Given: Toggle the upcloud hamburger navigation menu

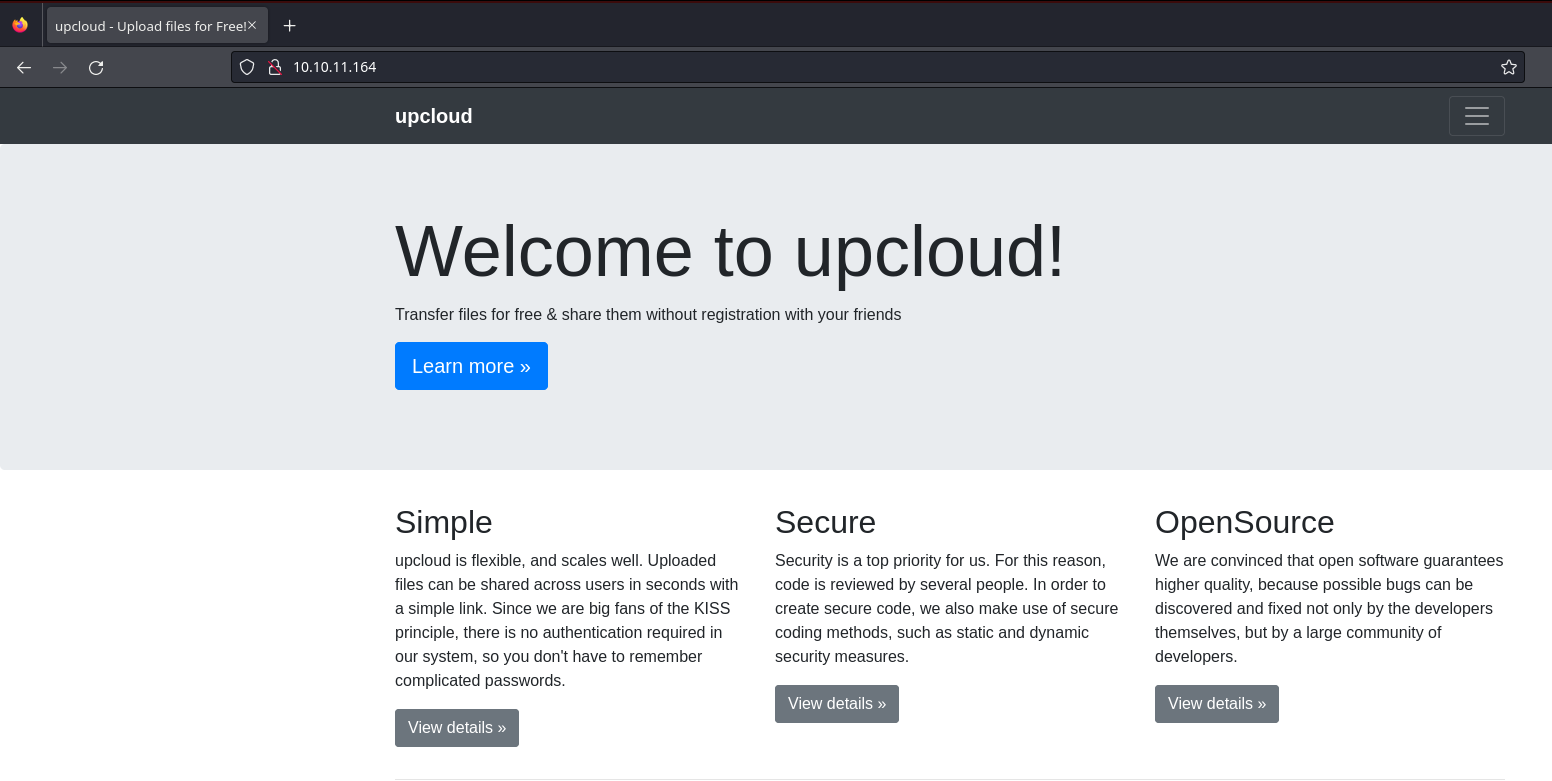Looking at the screenshot, I should point(1476,116).
